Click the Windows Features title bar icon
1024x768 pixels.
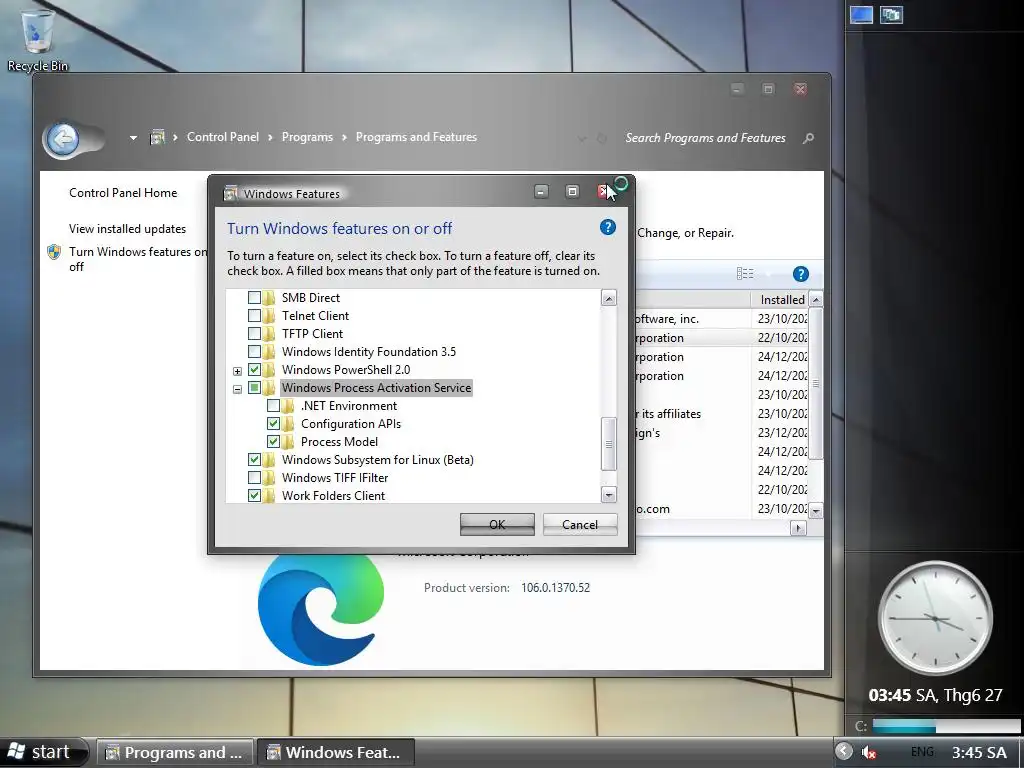[x=230, y=193]
